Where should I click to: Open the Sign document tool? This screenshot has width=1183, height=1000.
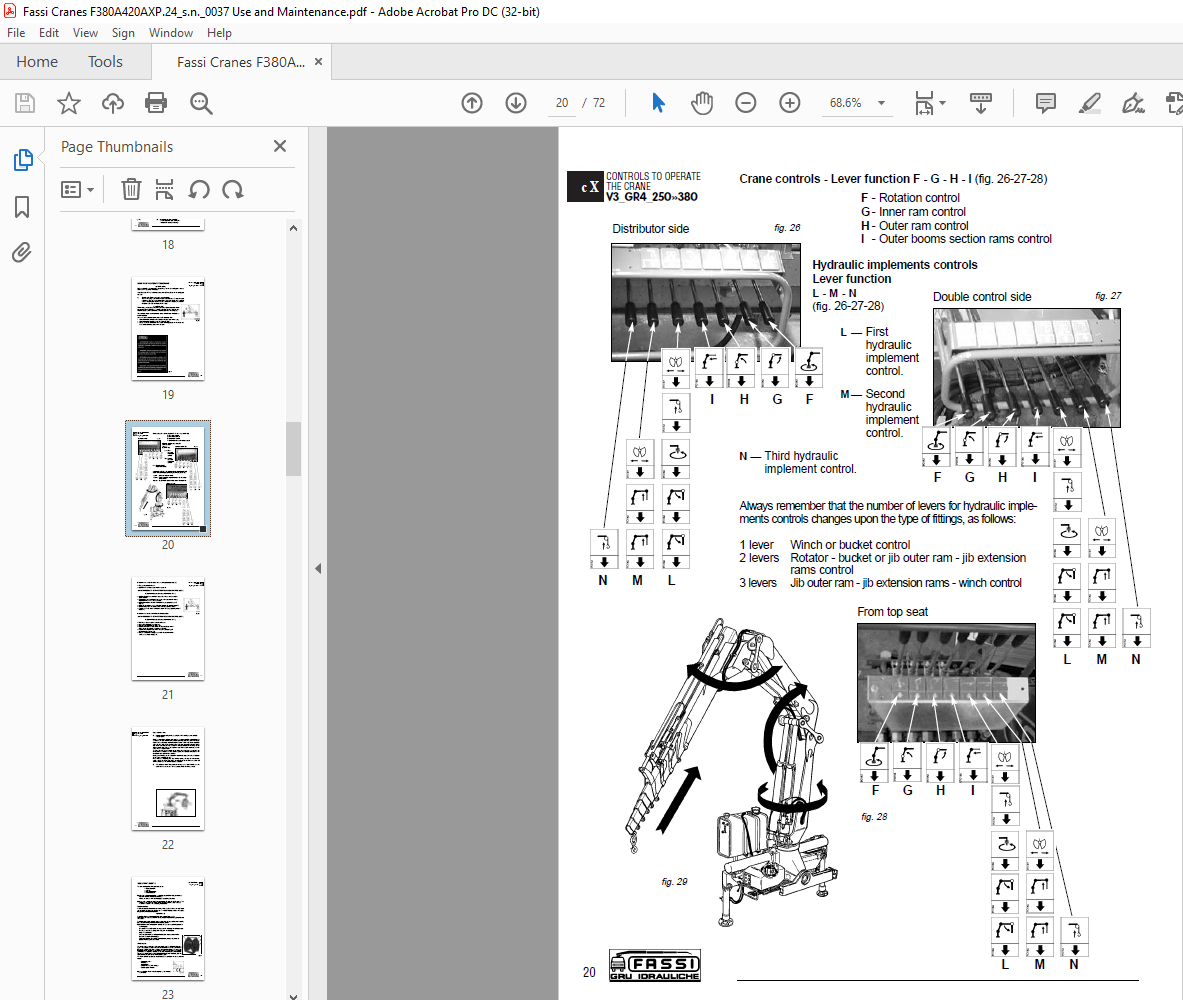[1133, 103]
